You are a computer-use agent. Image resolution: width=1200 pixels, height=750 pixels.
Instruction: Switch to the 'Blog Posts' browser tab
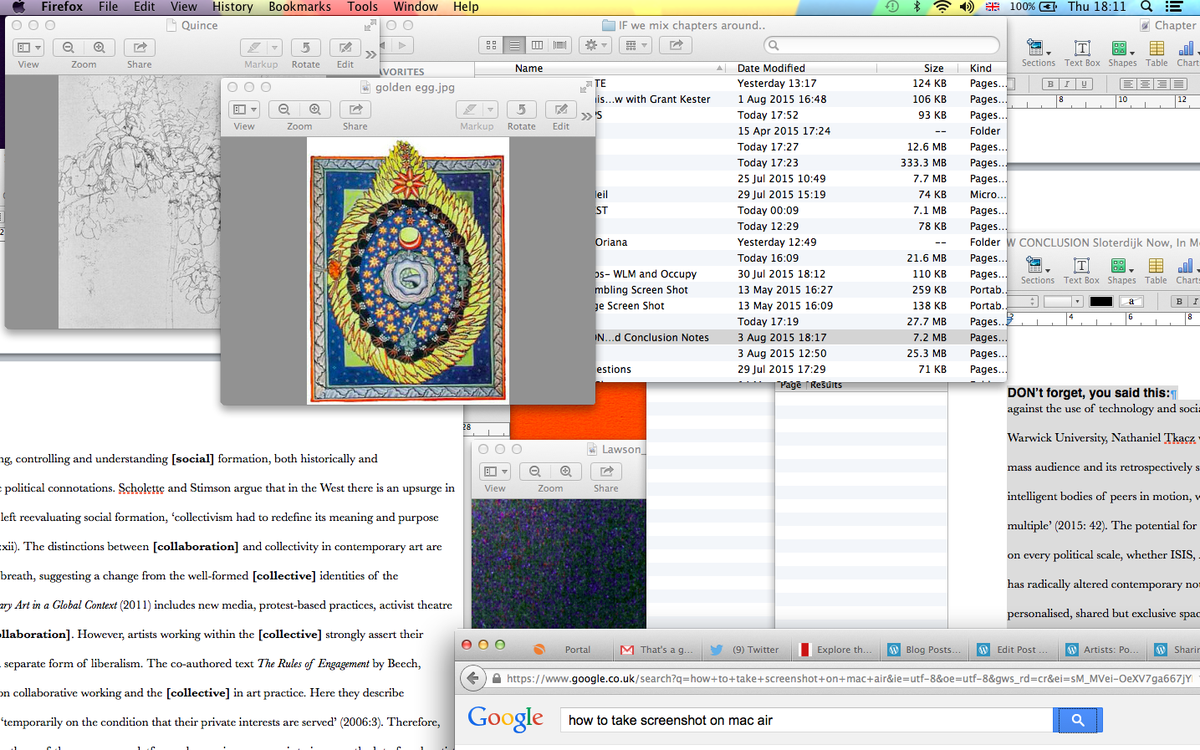924,649
